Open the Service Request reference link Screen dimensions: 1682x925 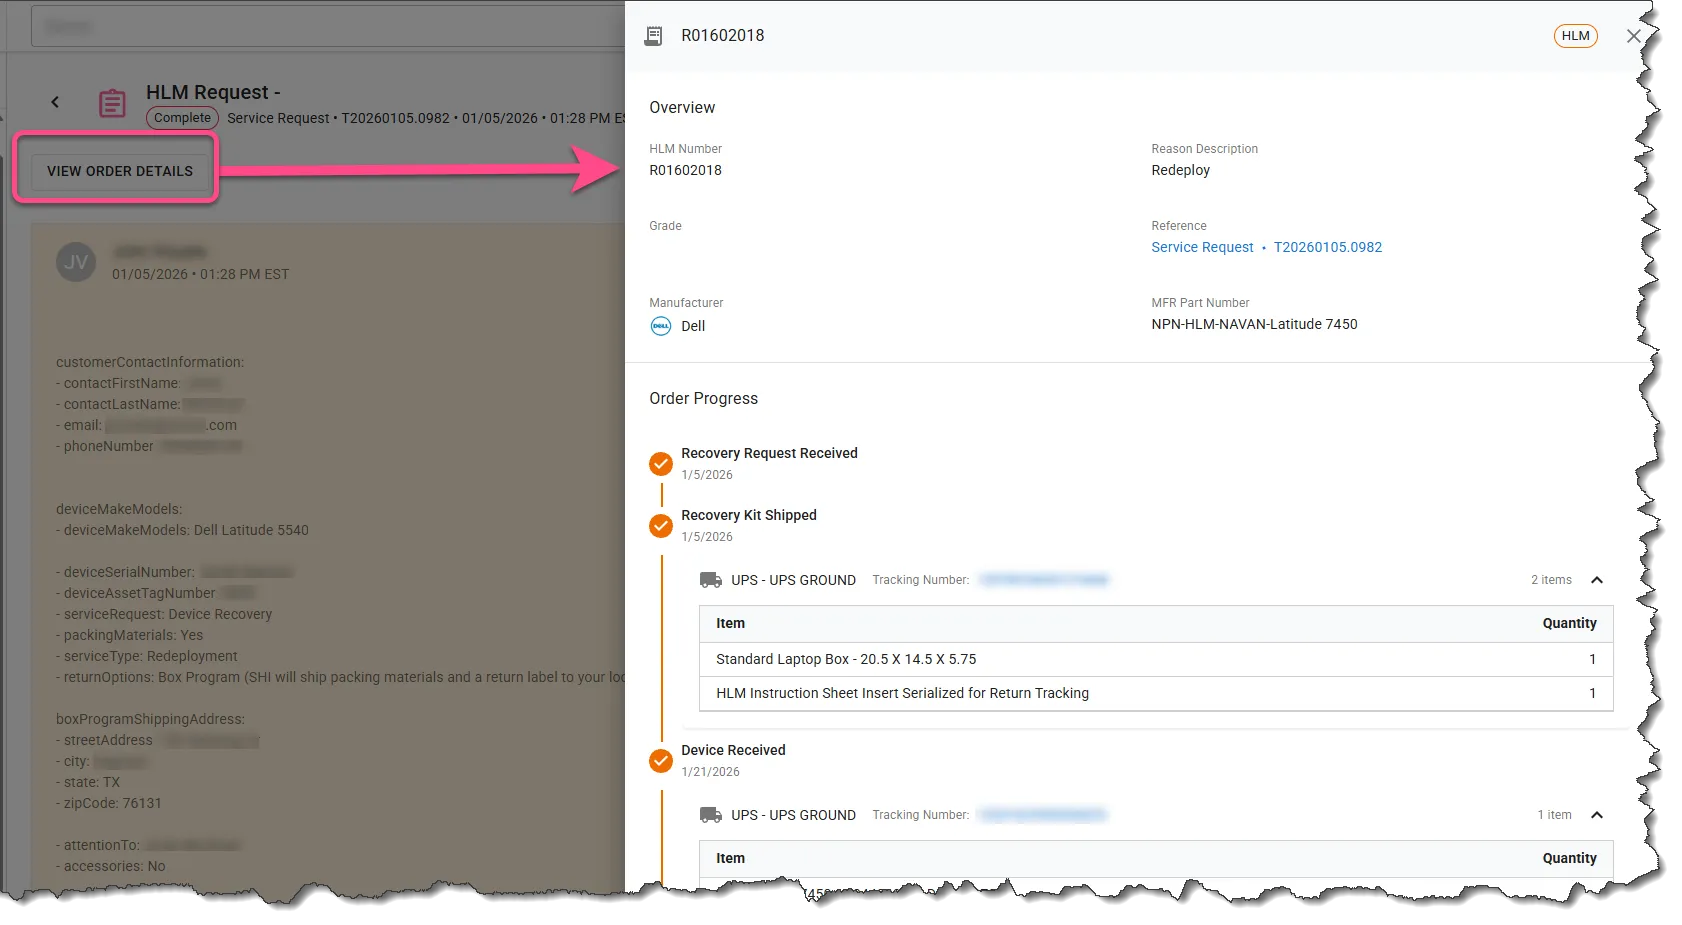coord(1202,247)
